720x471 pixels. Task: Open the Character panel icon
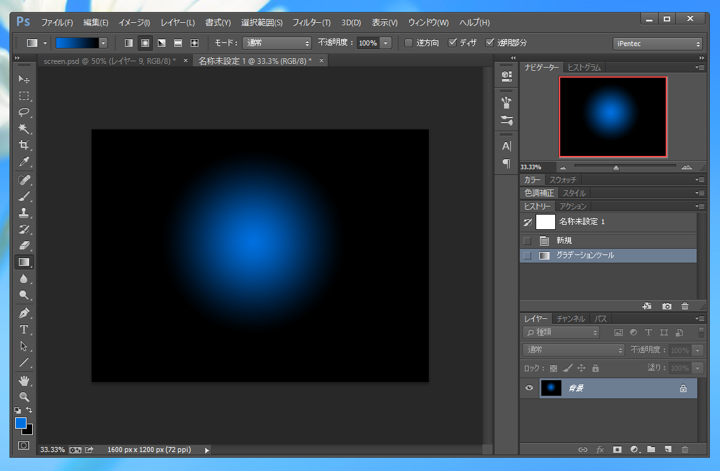point(506,146)
